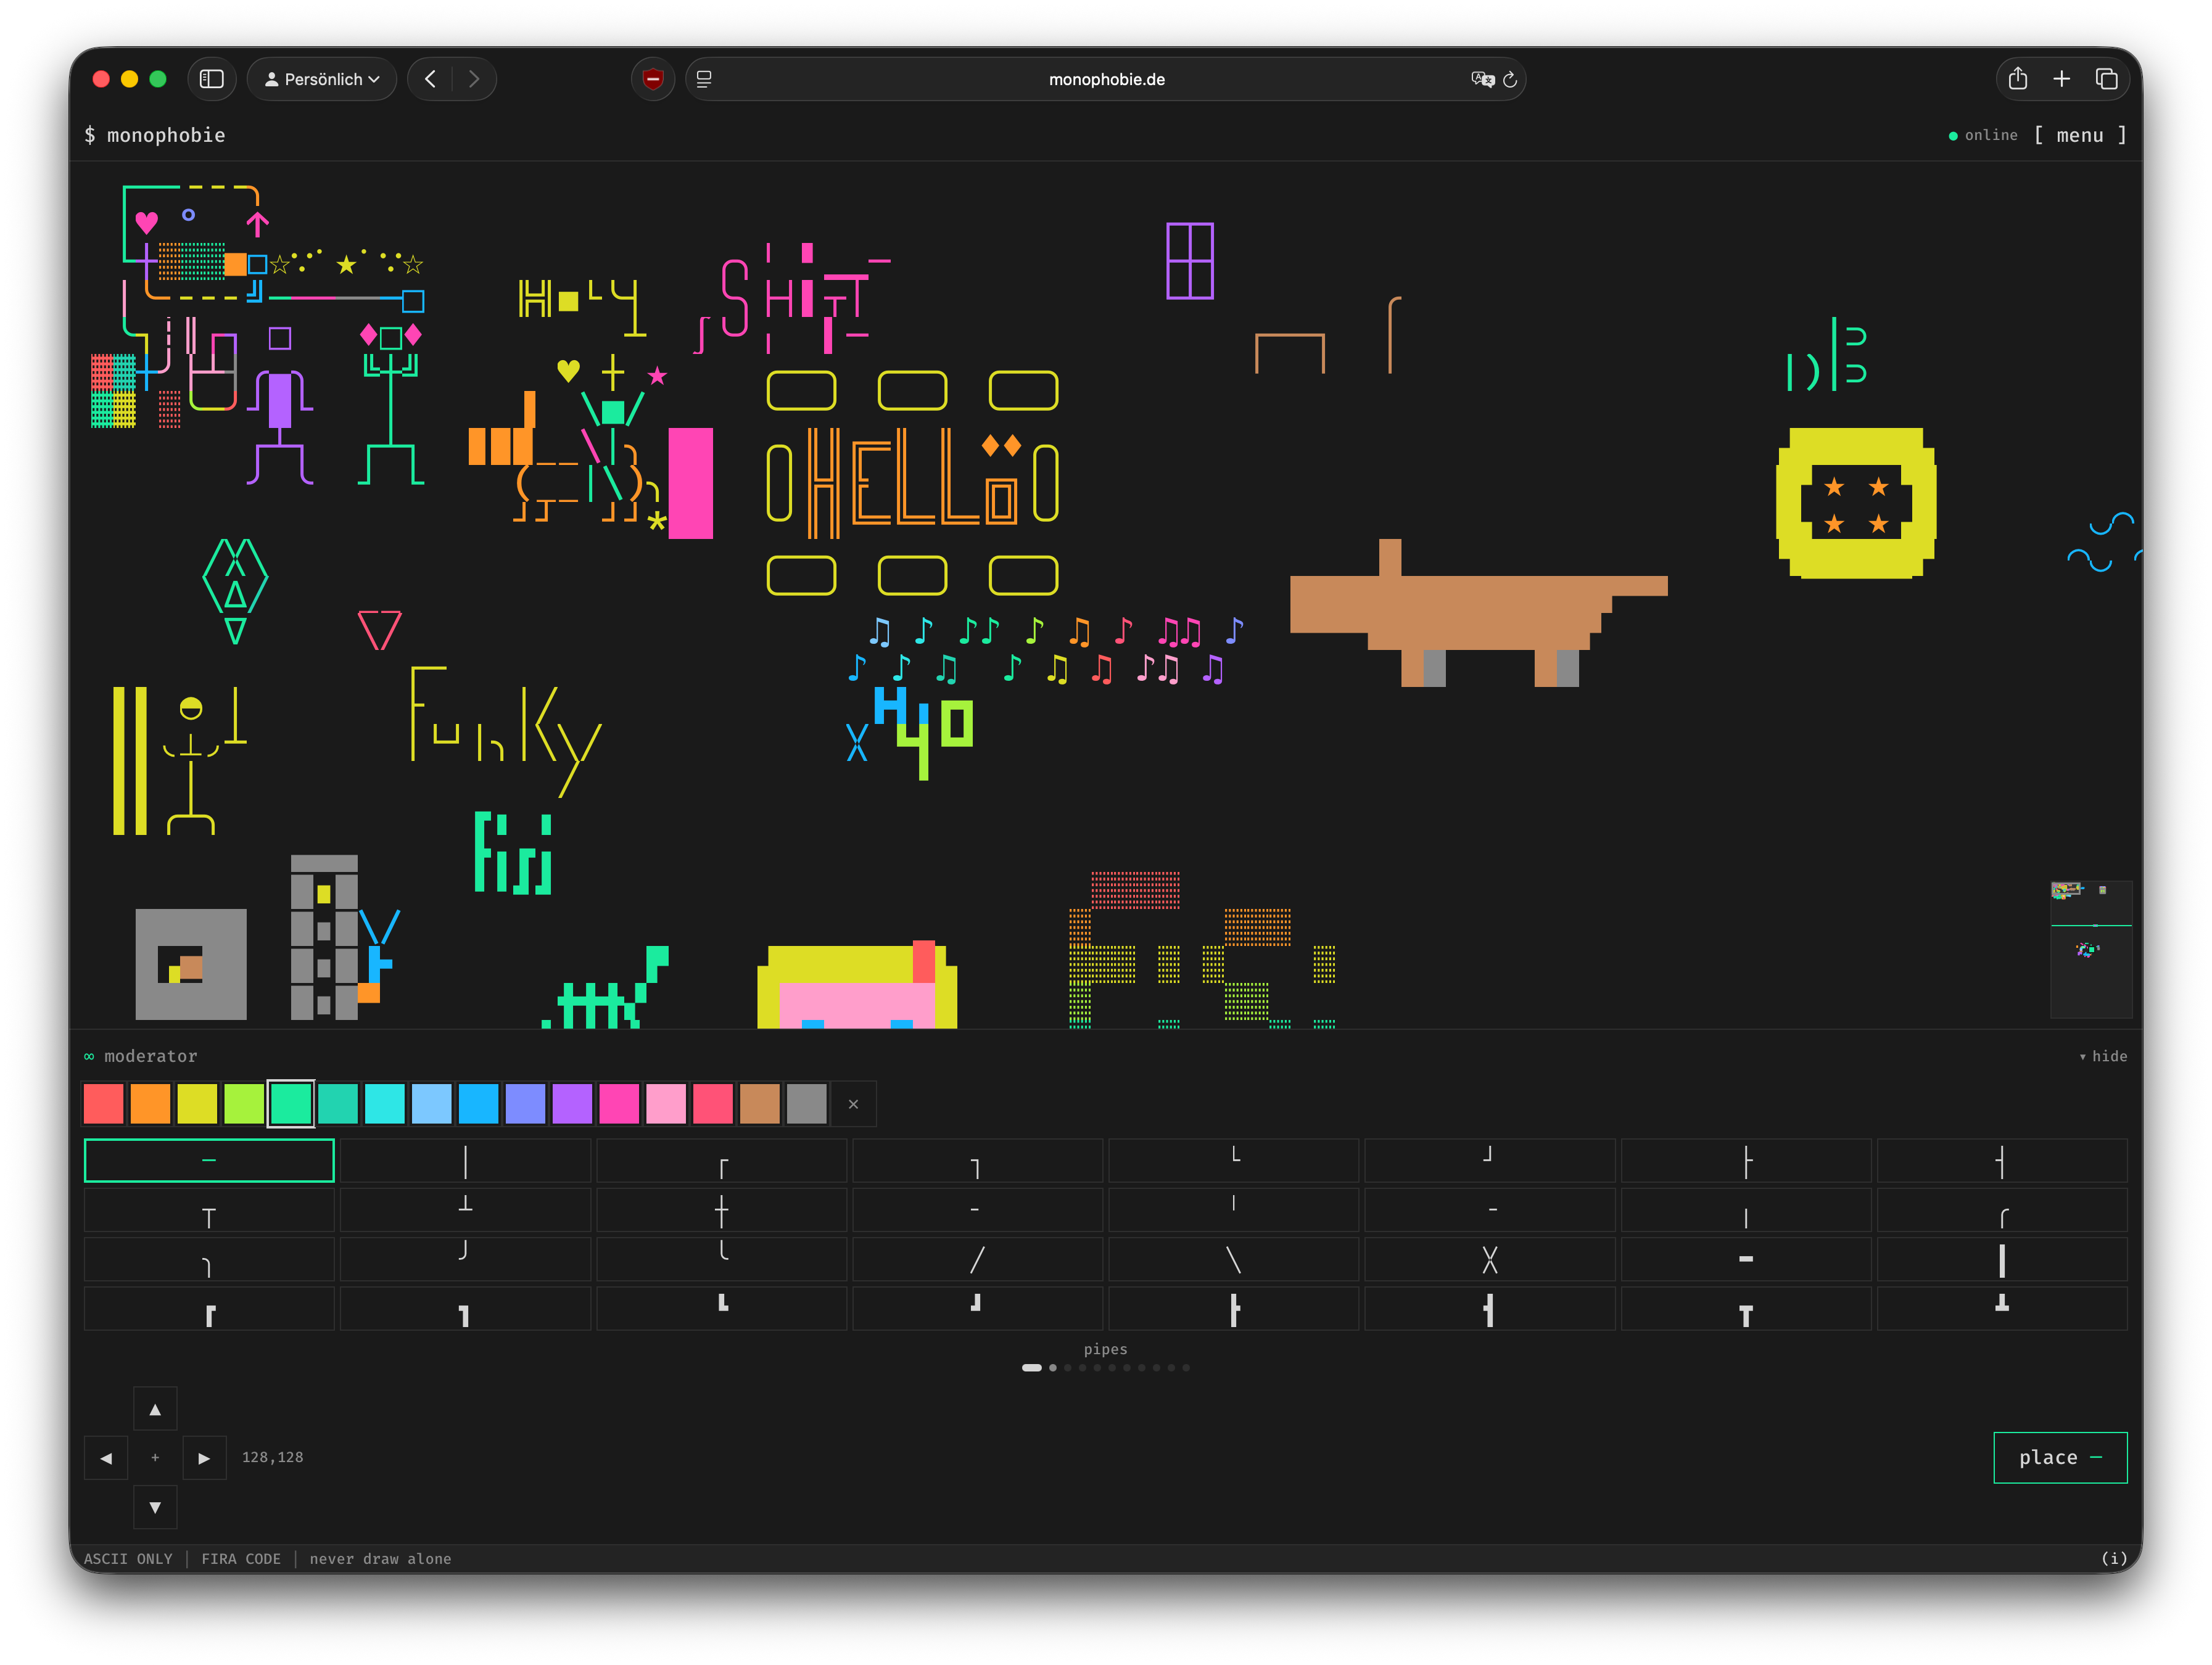Select the bottom-left corner pipe character
The height and width of the screenshot is (1665, 2212).
[1234, 1160]
